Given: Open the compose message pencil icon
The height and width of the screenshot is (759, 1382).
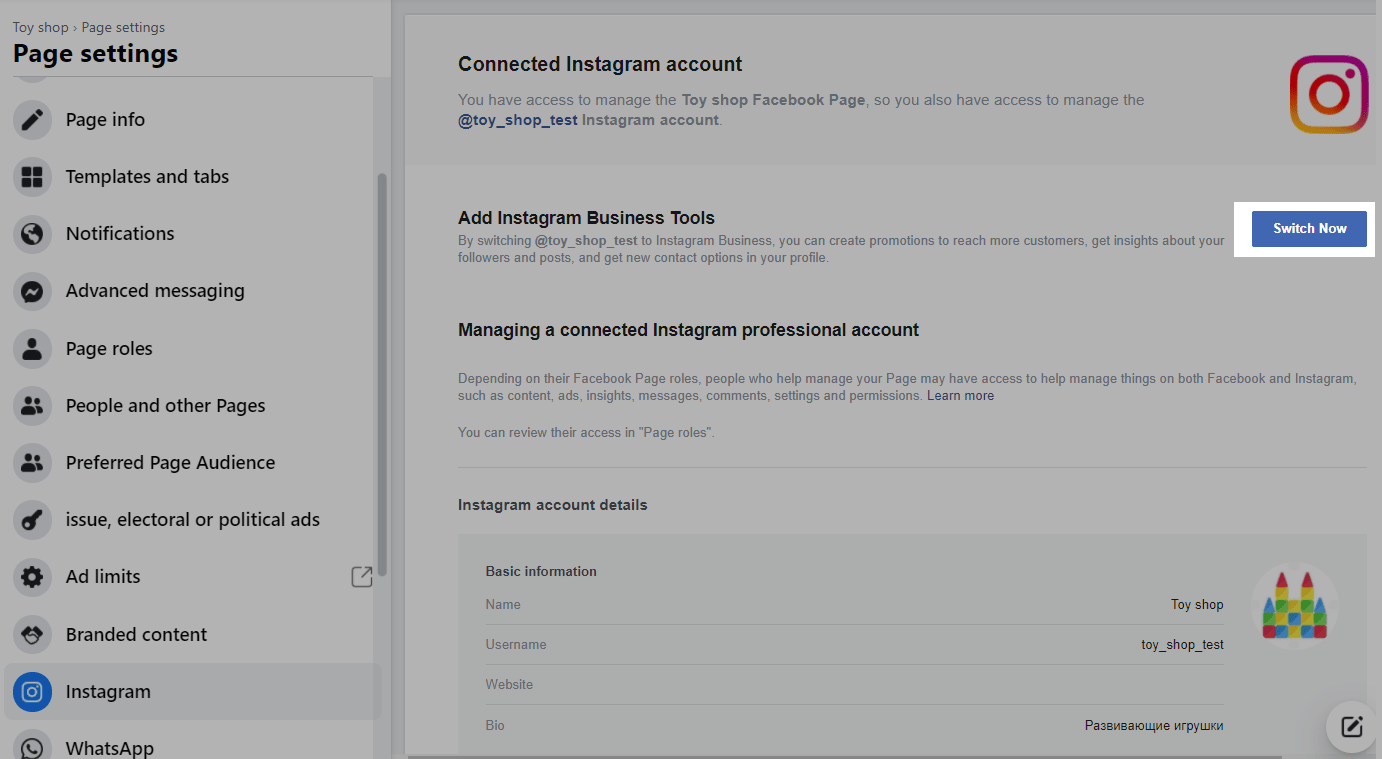Looking at the screenshot, I should click(x=1352, y=727).
